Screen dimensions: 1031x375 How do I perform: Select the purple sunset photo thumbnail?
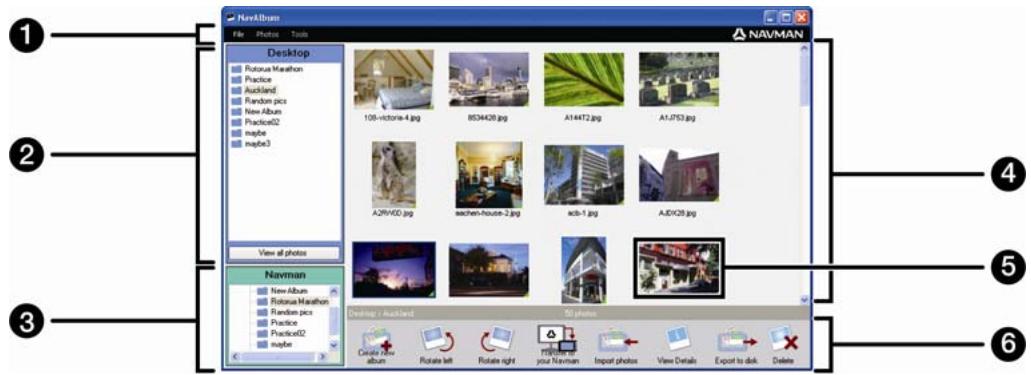click(394, 269)
